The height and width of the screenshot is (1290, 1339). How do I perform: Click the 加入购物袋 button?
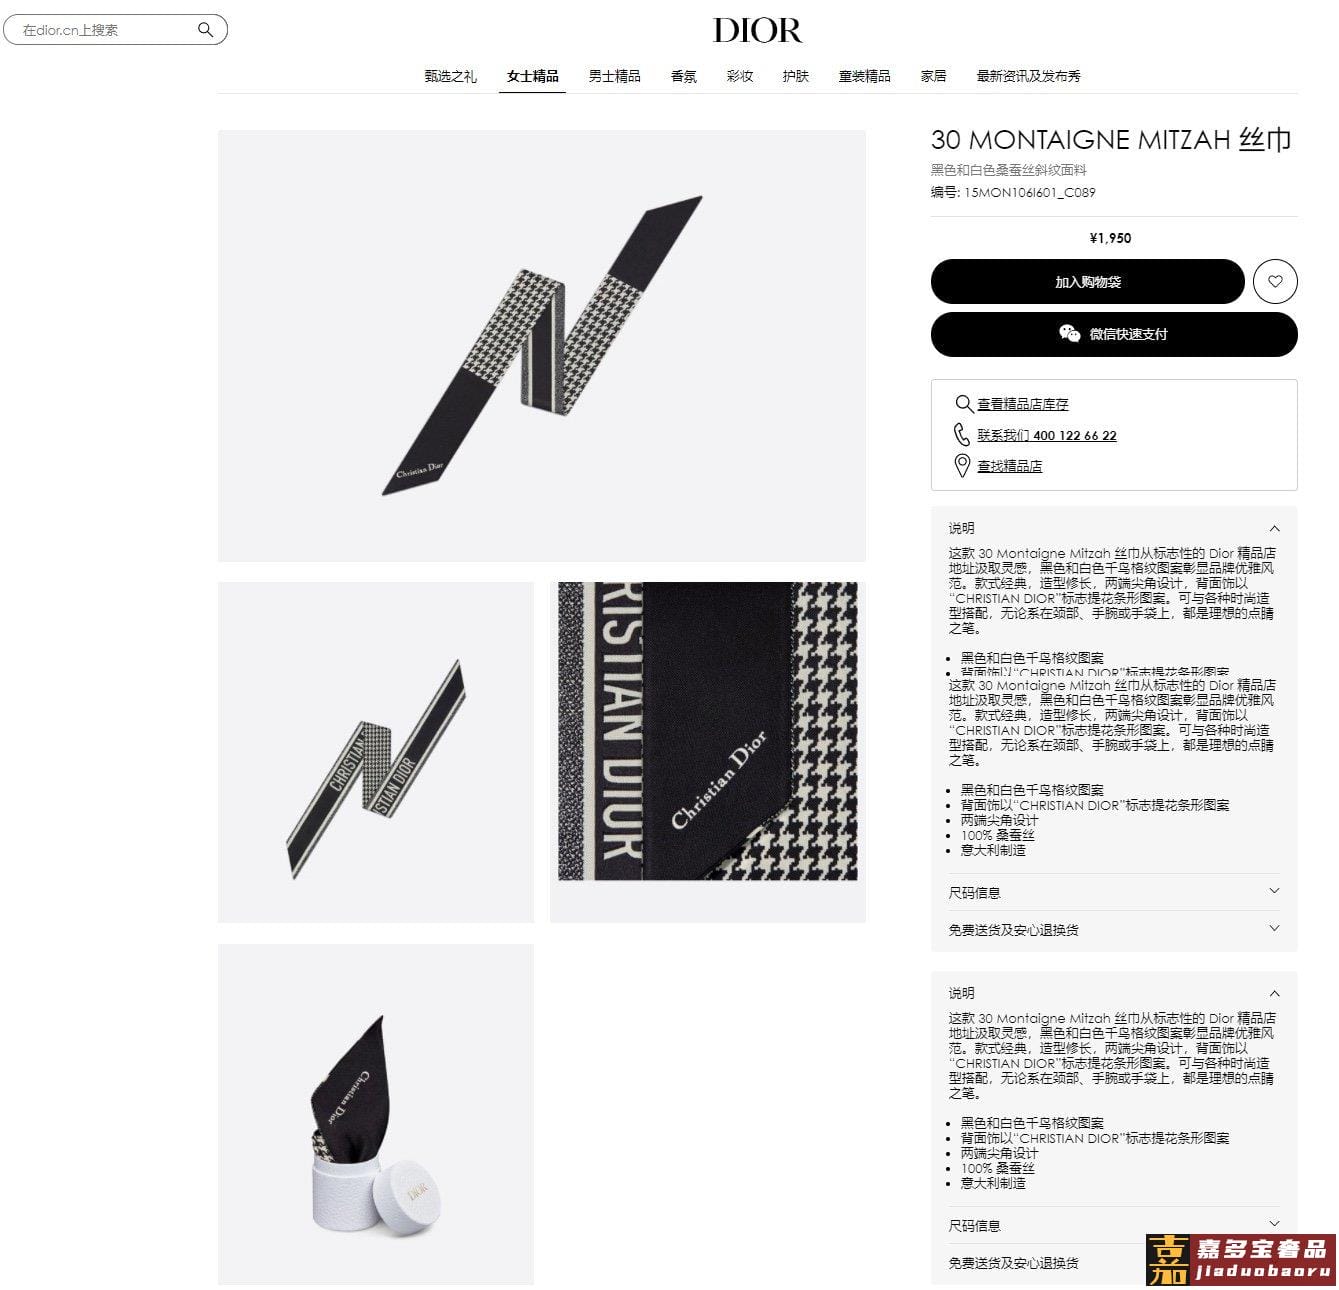coord(1088,282)
